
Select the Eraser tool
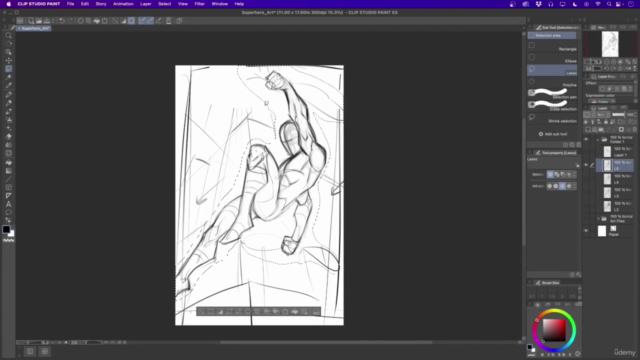pyautogui.click(x=9, y=136)
